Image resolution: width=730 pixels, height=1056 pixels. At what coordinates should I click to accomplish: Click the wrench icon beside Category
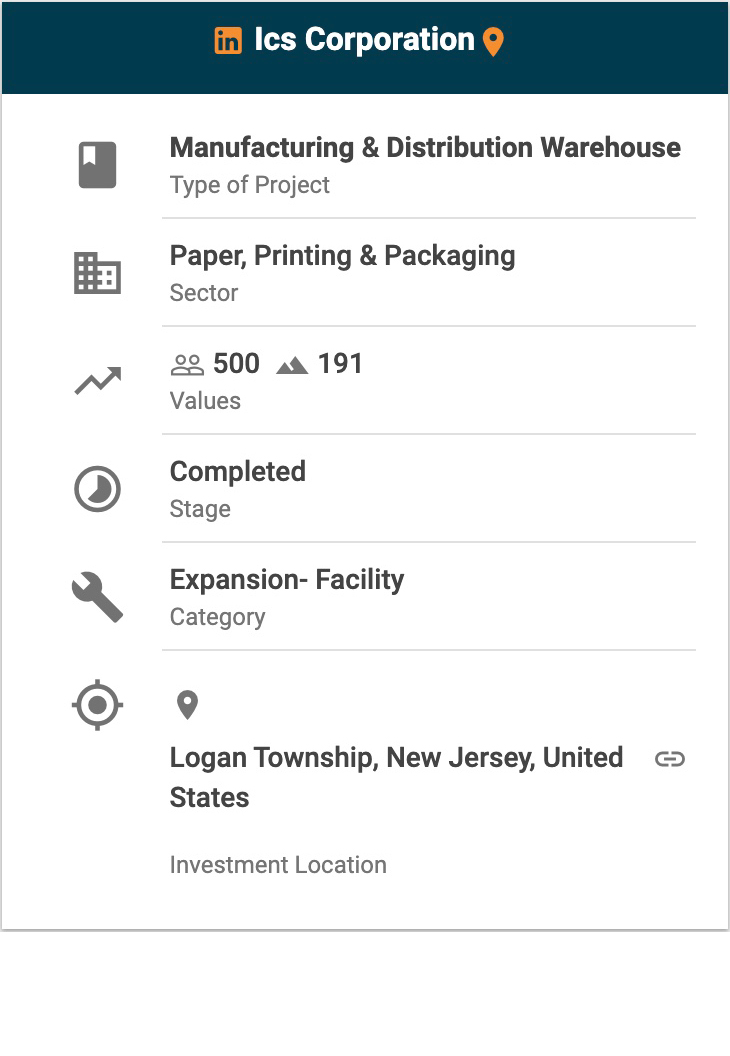(x=98, y=598)
